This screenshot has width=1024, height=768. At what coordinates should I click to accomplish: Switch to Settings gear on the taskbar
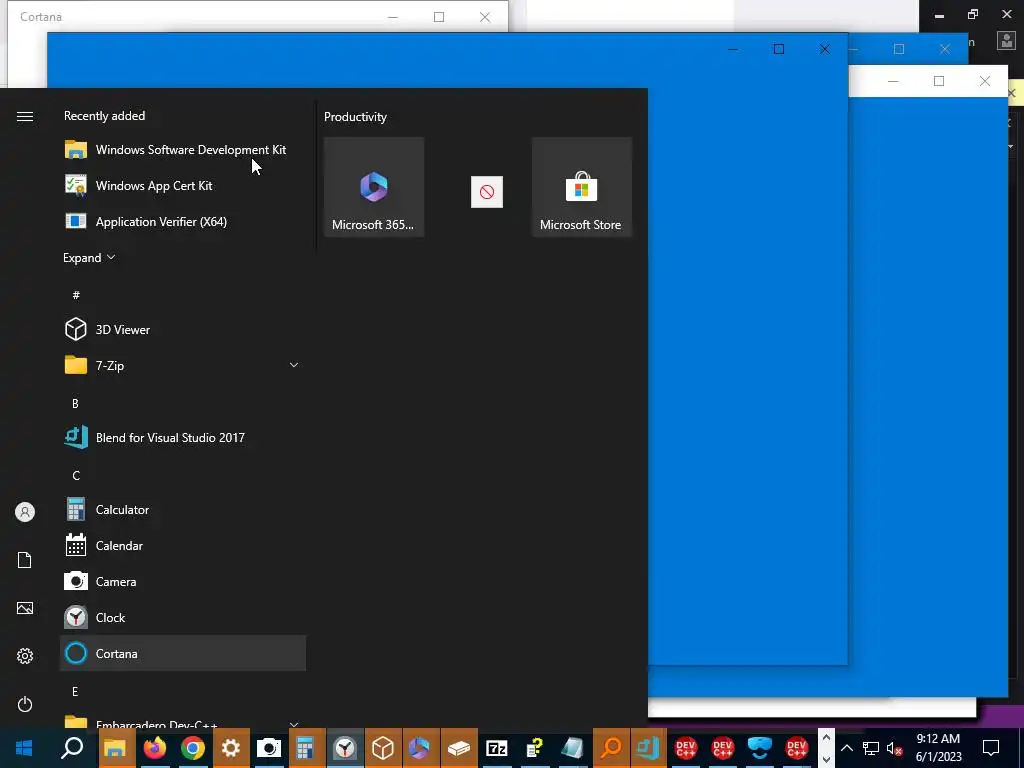pos(231,748)
